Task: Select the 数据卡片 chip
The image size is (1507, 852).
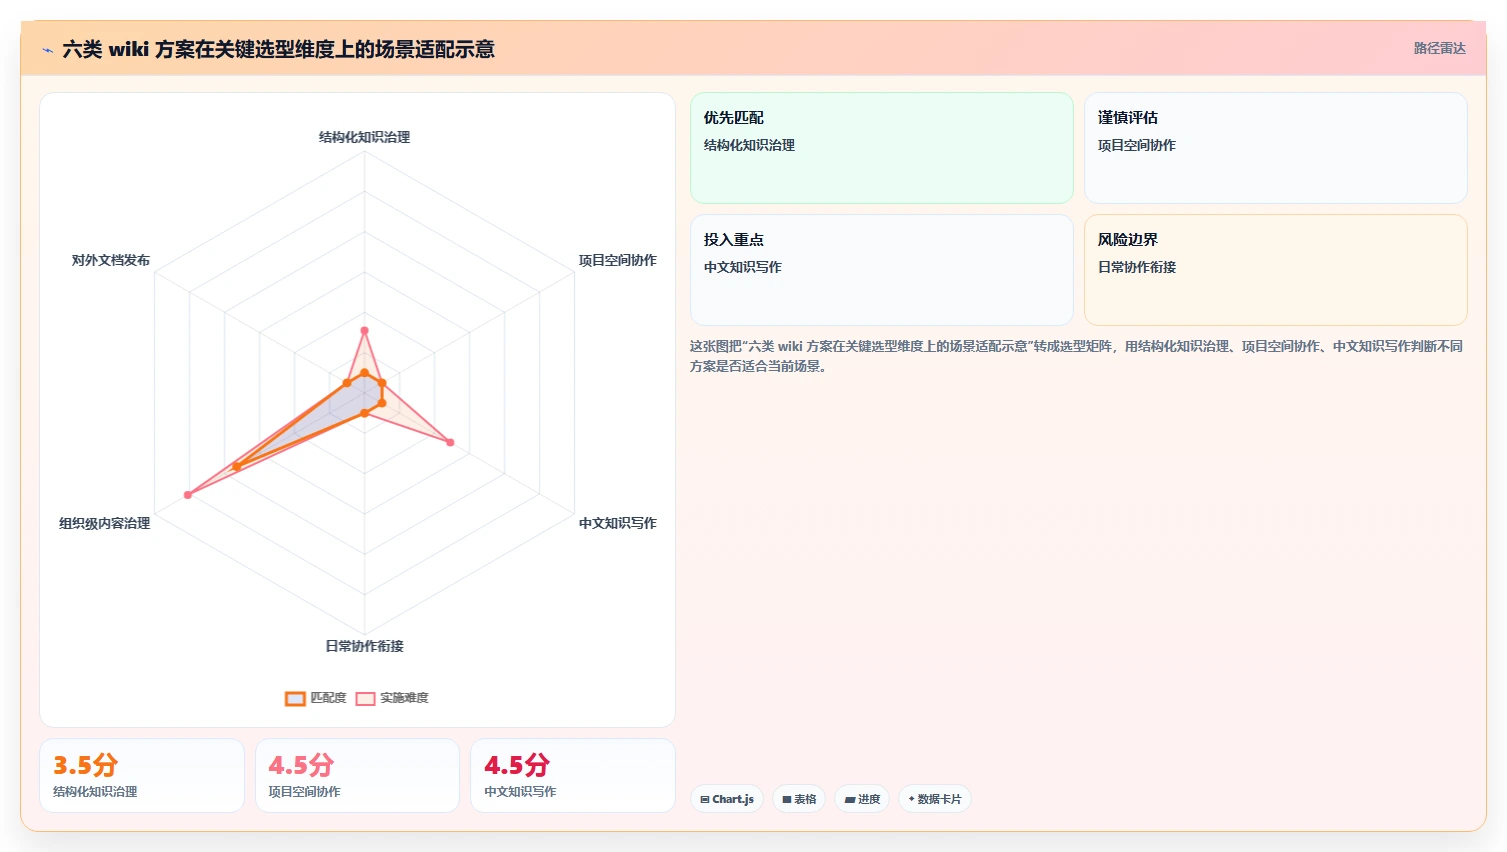Action: [934, 799]
